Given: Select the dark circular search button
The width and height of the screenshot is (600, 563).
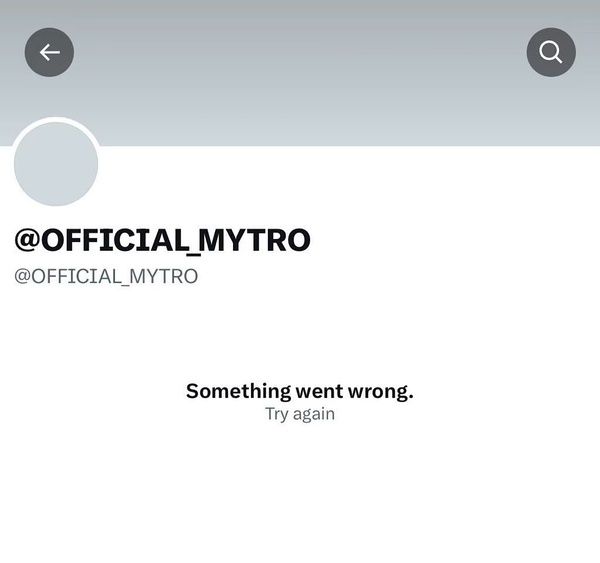Looking at the screenshot, I should (x=551, y=52).
